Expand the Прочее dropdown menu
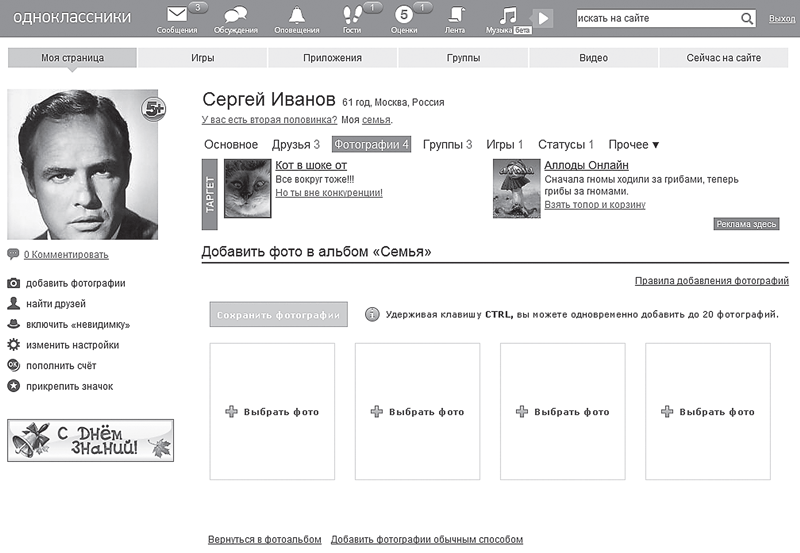This screenshot has height=553, width=800. click(633, 145)
